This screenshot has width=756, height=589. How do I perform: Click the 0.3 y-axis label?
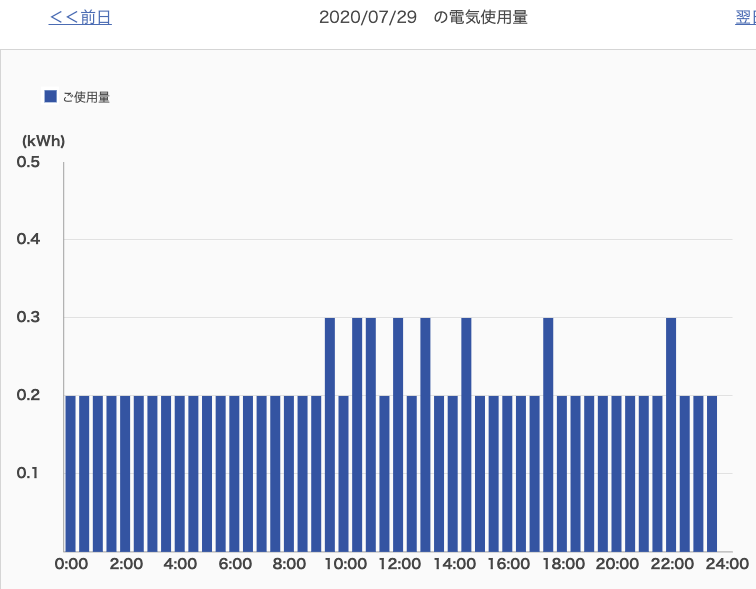[28, 318]
